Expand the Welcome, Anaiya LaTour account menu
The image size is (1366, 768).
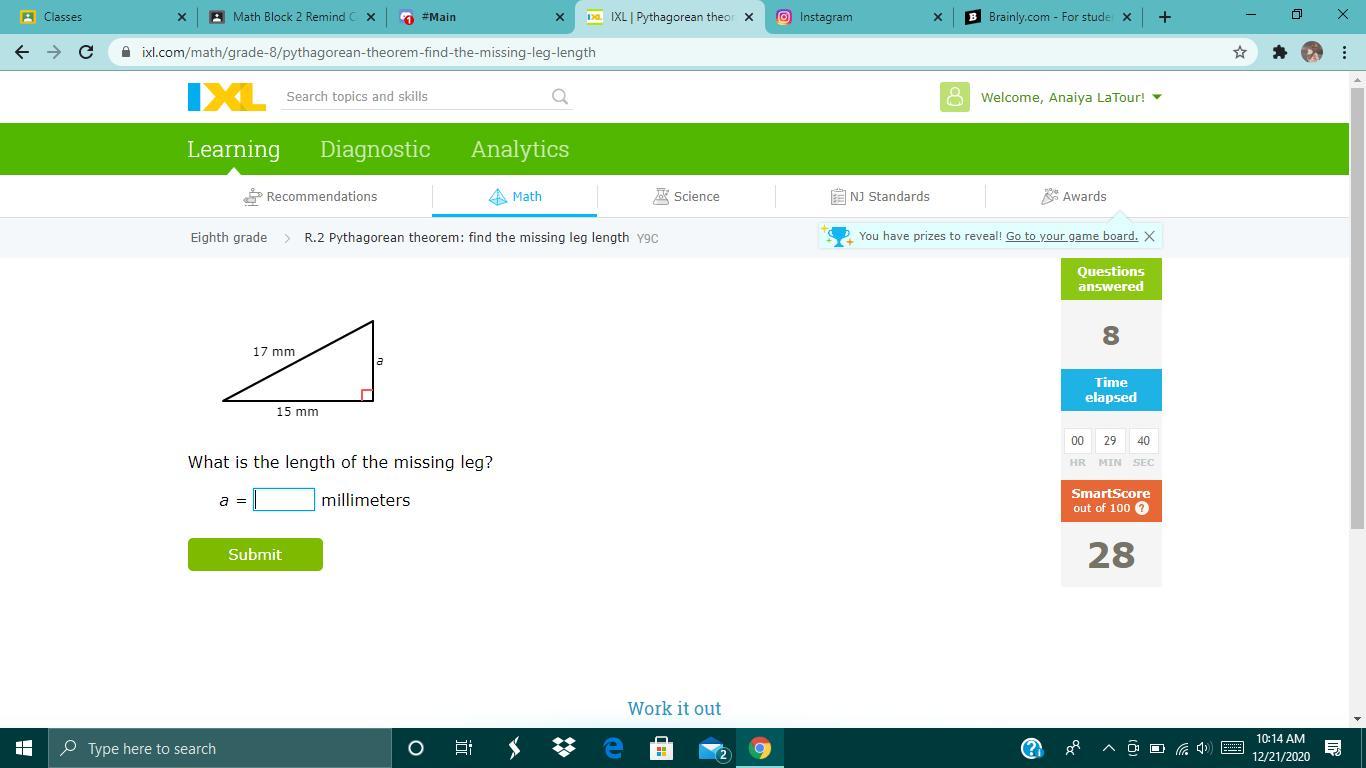click(1070, 97)
